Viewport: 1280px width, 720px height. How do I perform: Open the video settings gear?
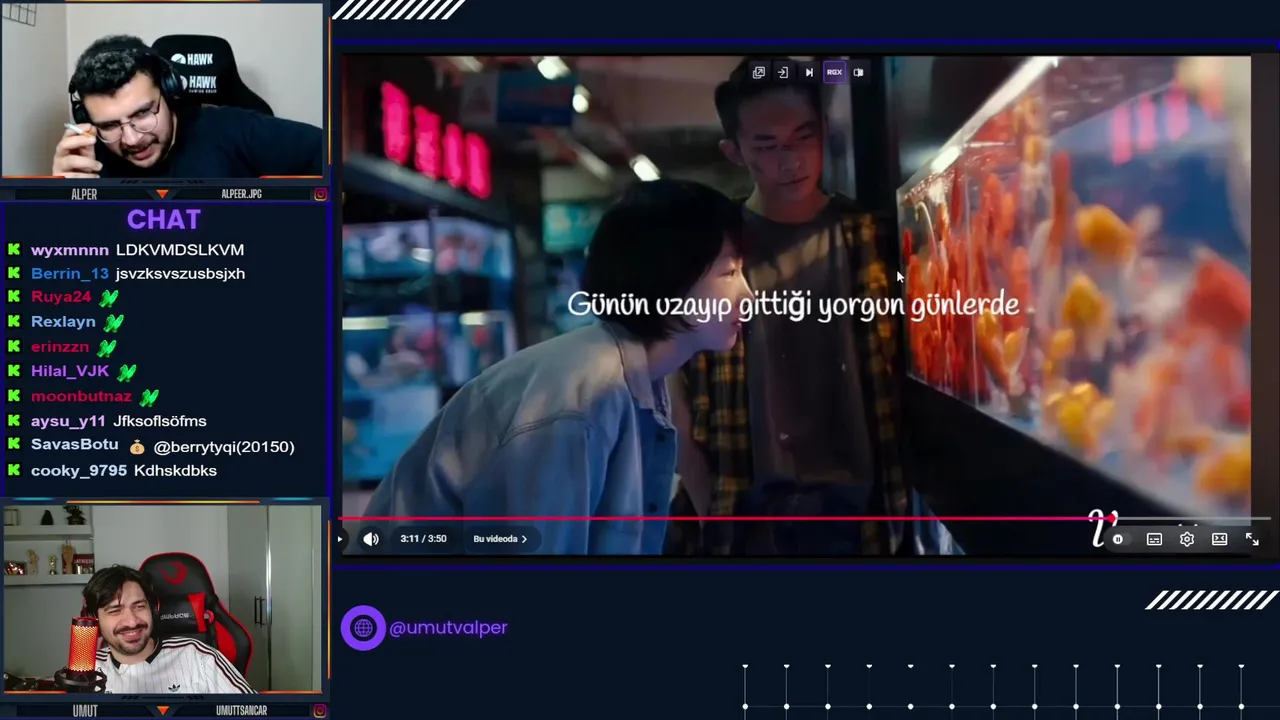tap(1187, 539)
